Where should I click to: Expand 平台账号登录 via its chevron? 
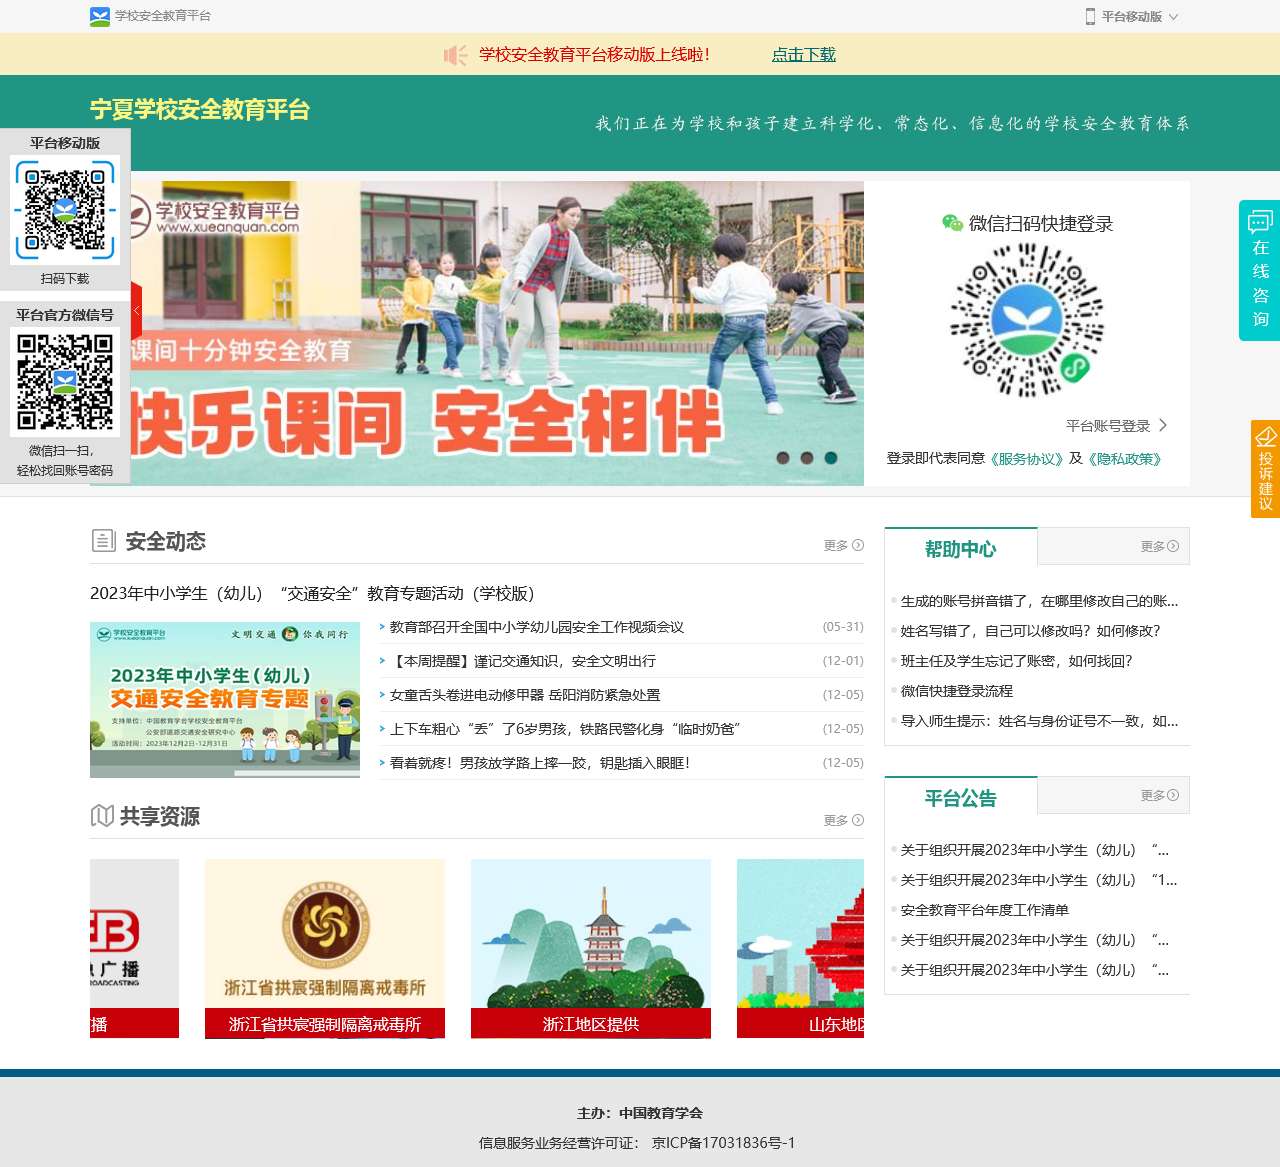[1163, 424]
